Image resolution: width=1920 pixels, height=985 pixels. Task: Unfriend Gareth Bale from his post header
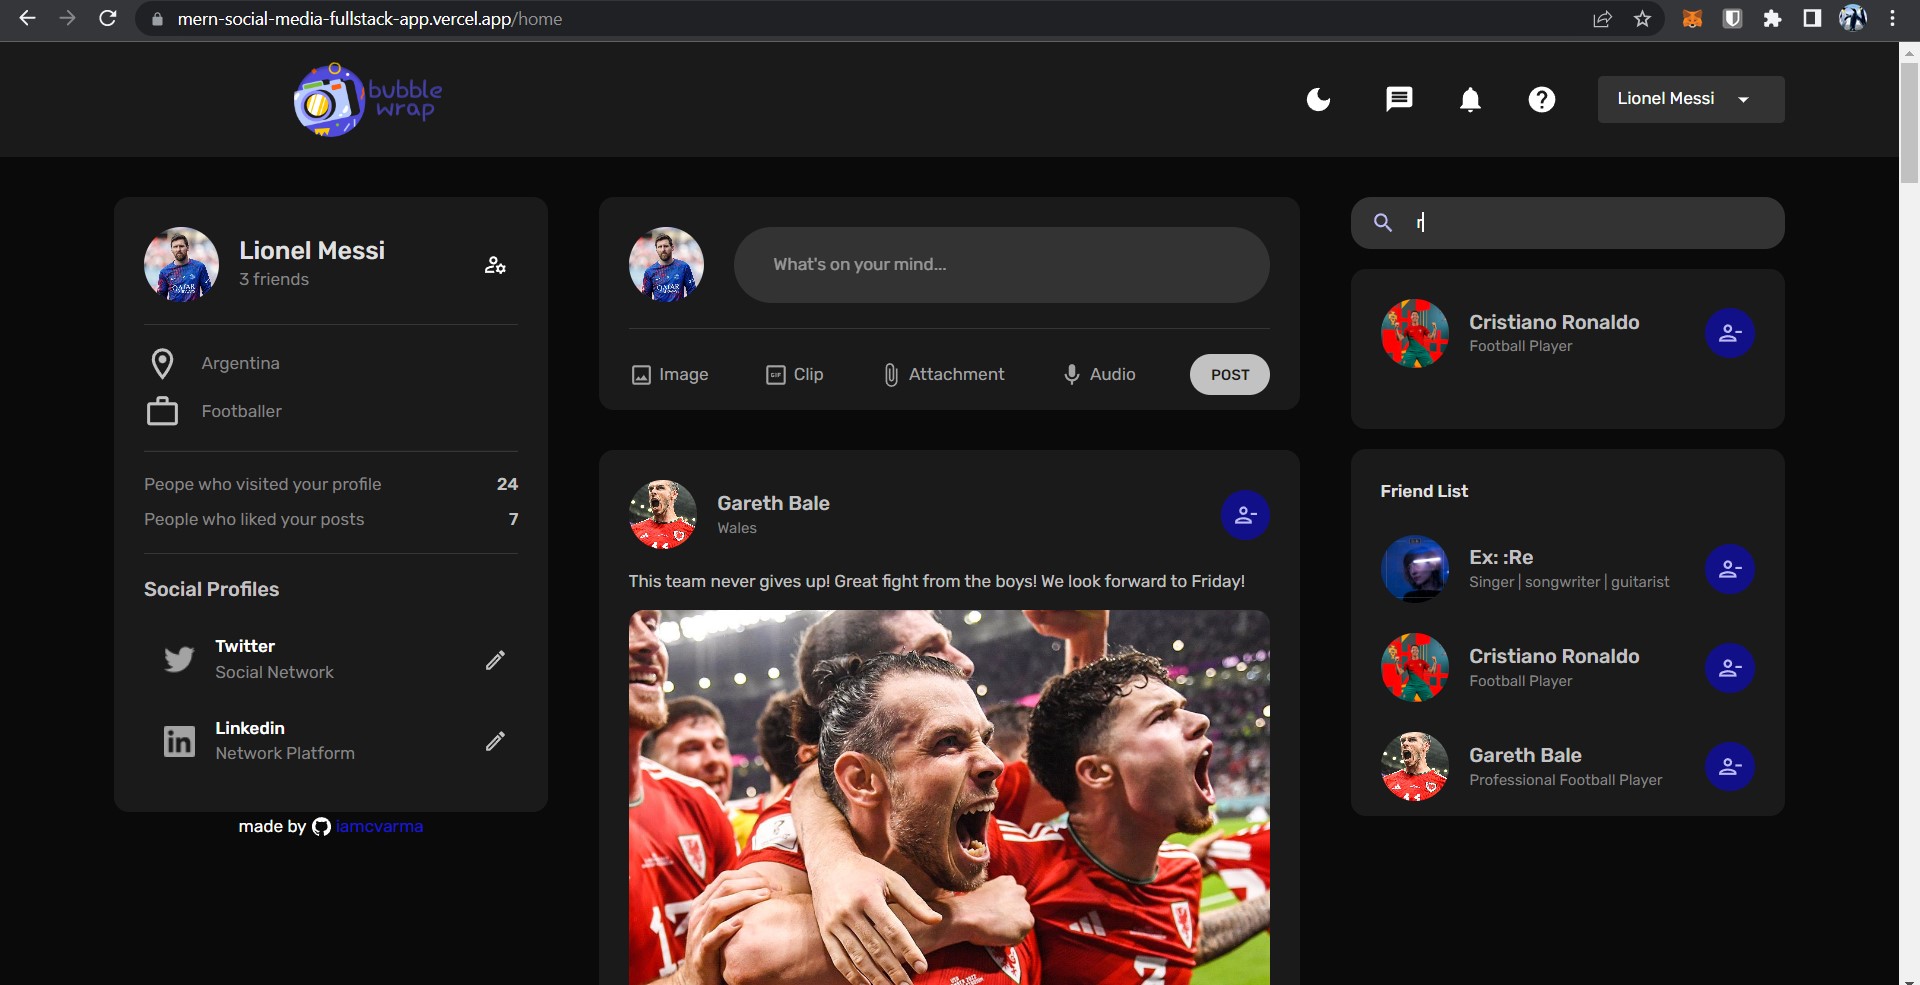(x=1245, y=515)
